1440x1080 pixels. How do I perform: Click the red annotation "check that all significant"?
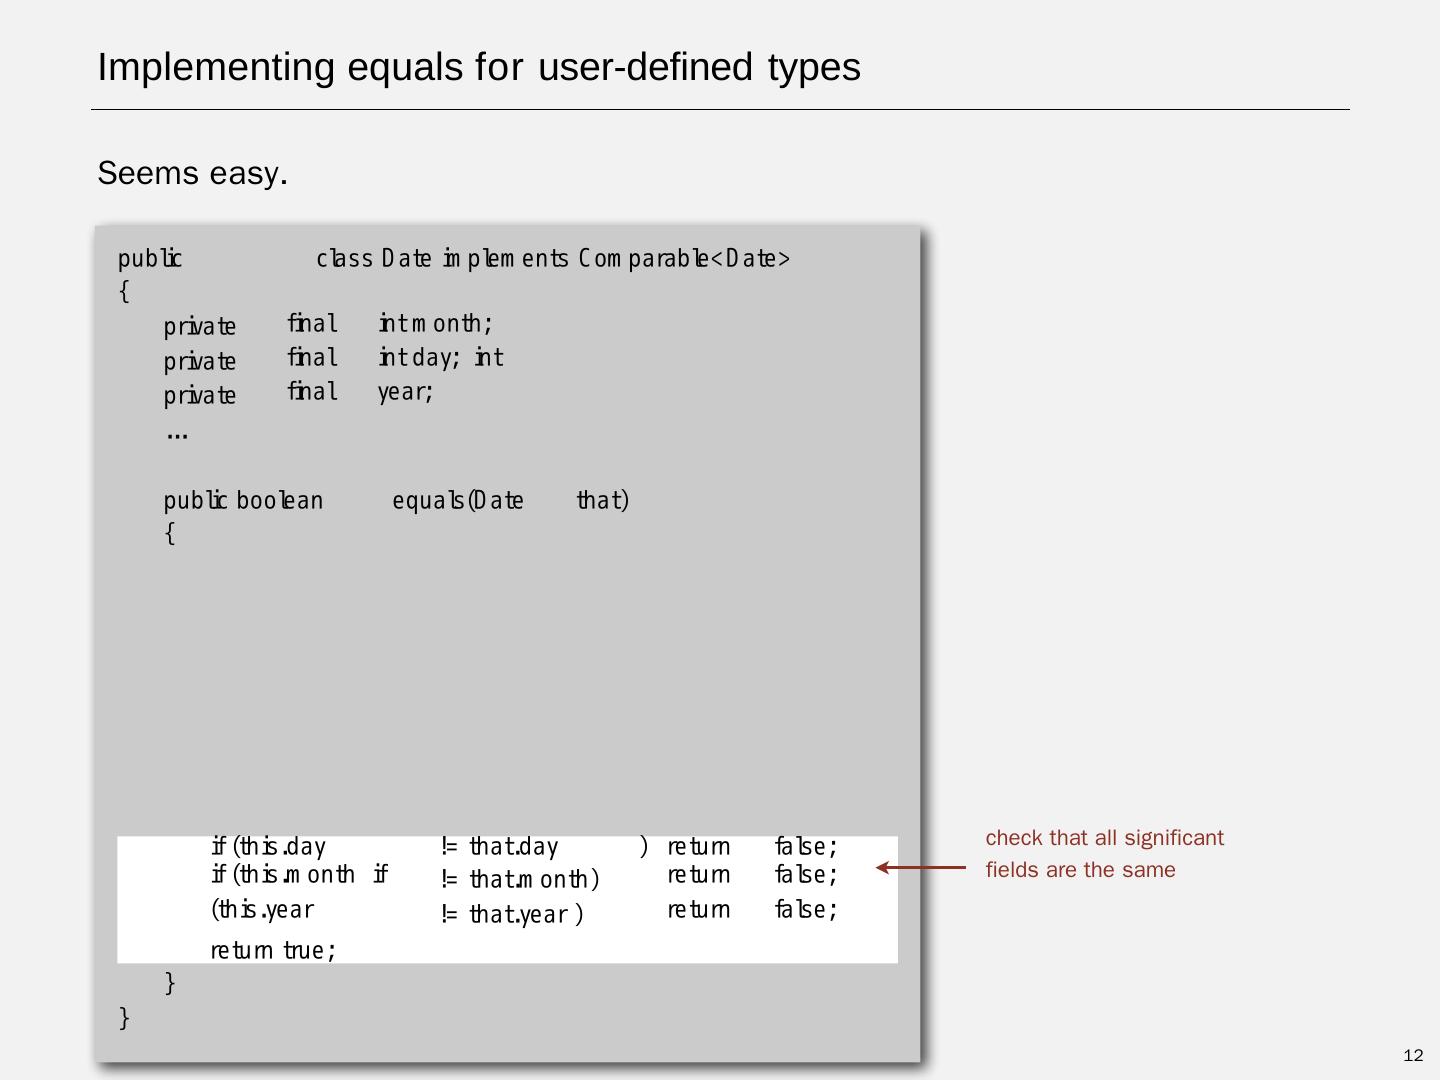pyautogui.click(x=1104, y=838)
